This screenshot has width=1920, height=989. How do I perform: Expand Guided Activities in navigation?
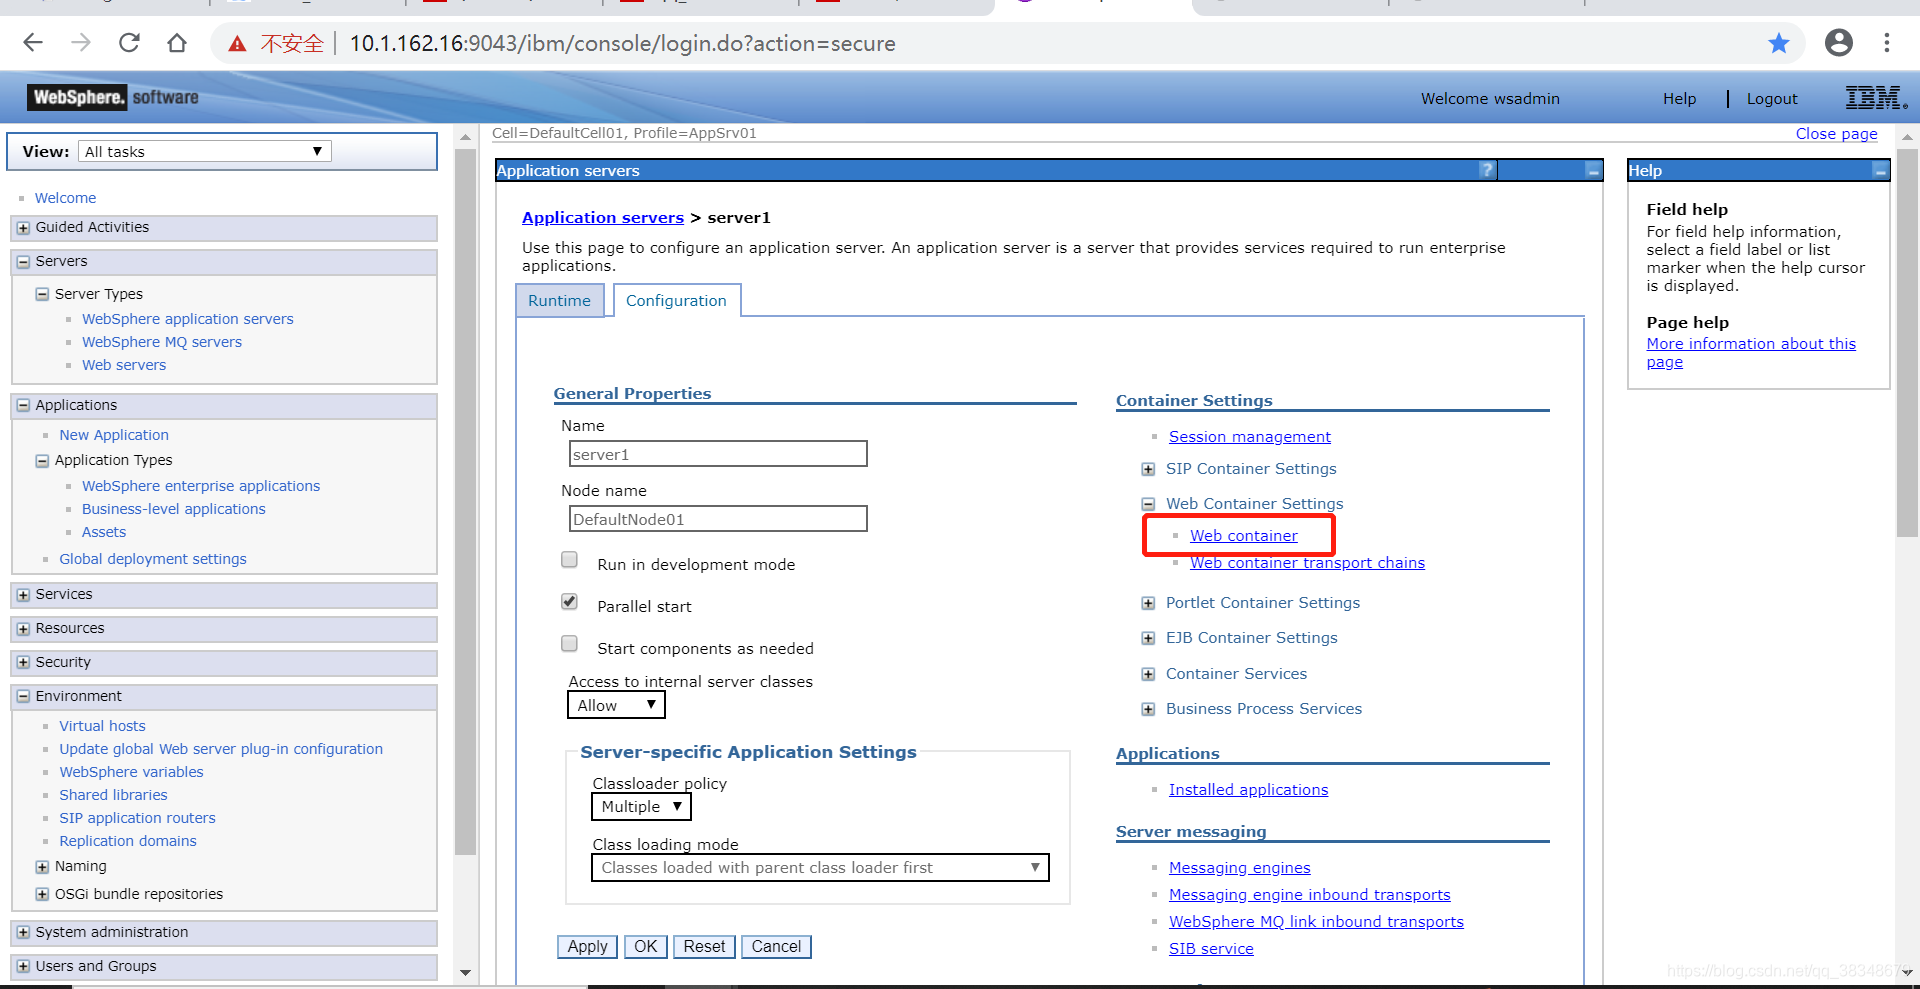pos(23,228)
